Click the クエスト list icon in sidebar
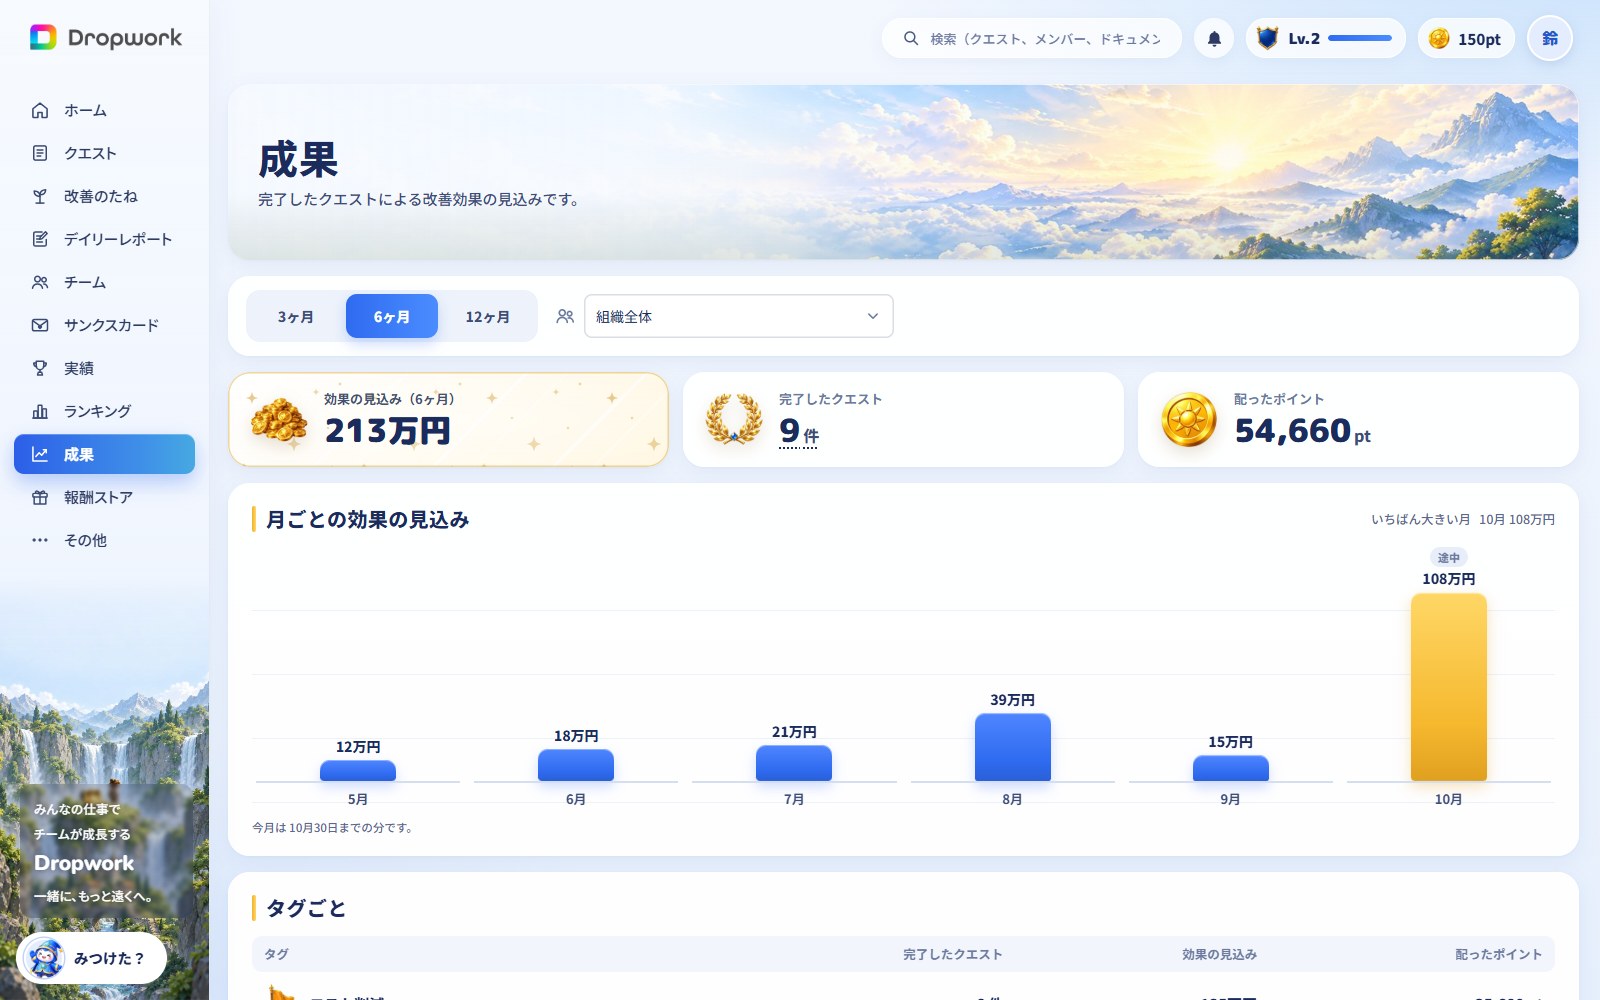 point(40,153)
